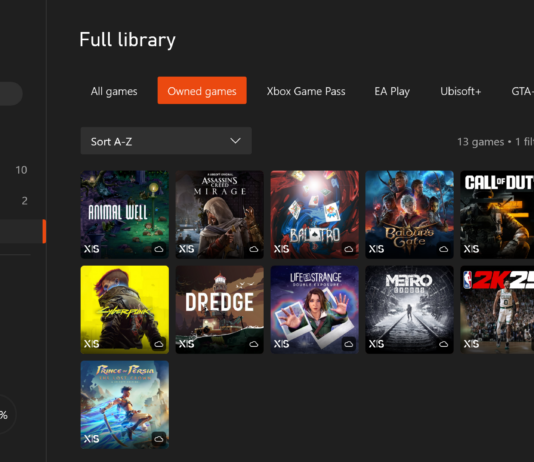Select the Balatro game tile
This screenshot has width=534, height=462.
[315, 214]
